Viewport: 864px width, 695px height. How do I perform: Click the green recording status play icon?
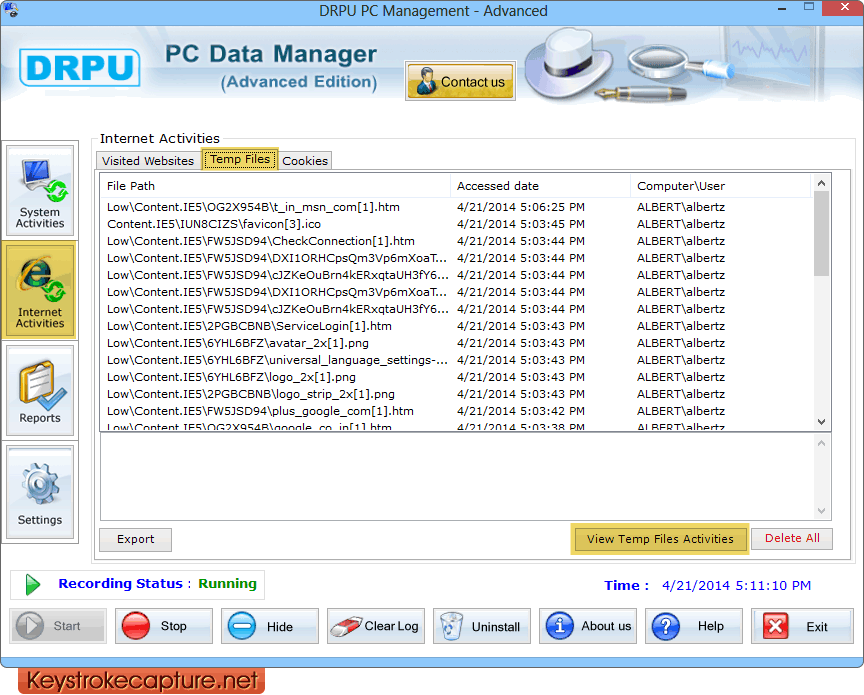tap(33, 584)
